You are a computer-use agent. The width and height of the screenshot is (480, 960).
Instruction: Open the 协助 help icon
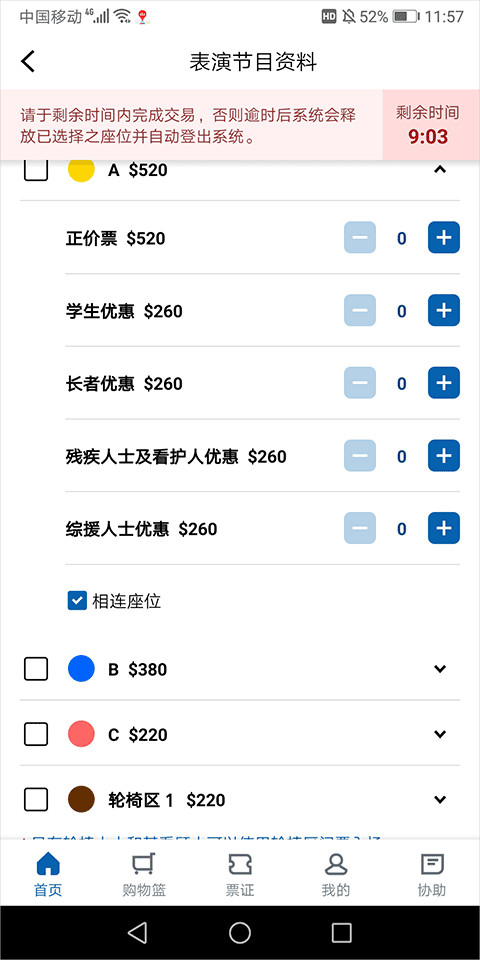(432, 864)
